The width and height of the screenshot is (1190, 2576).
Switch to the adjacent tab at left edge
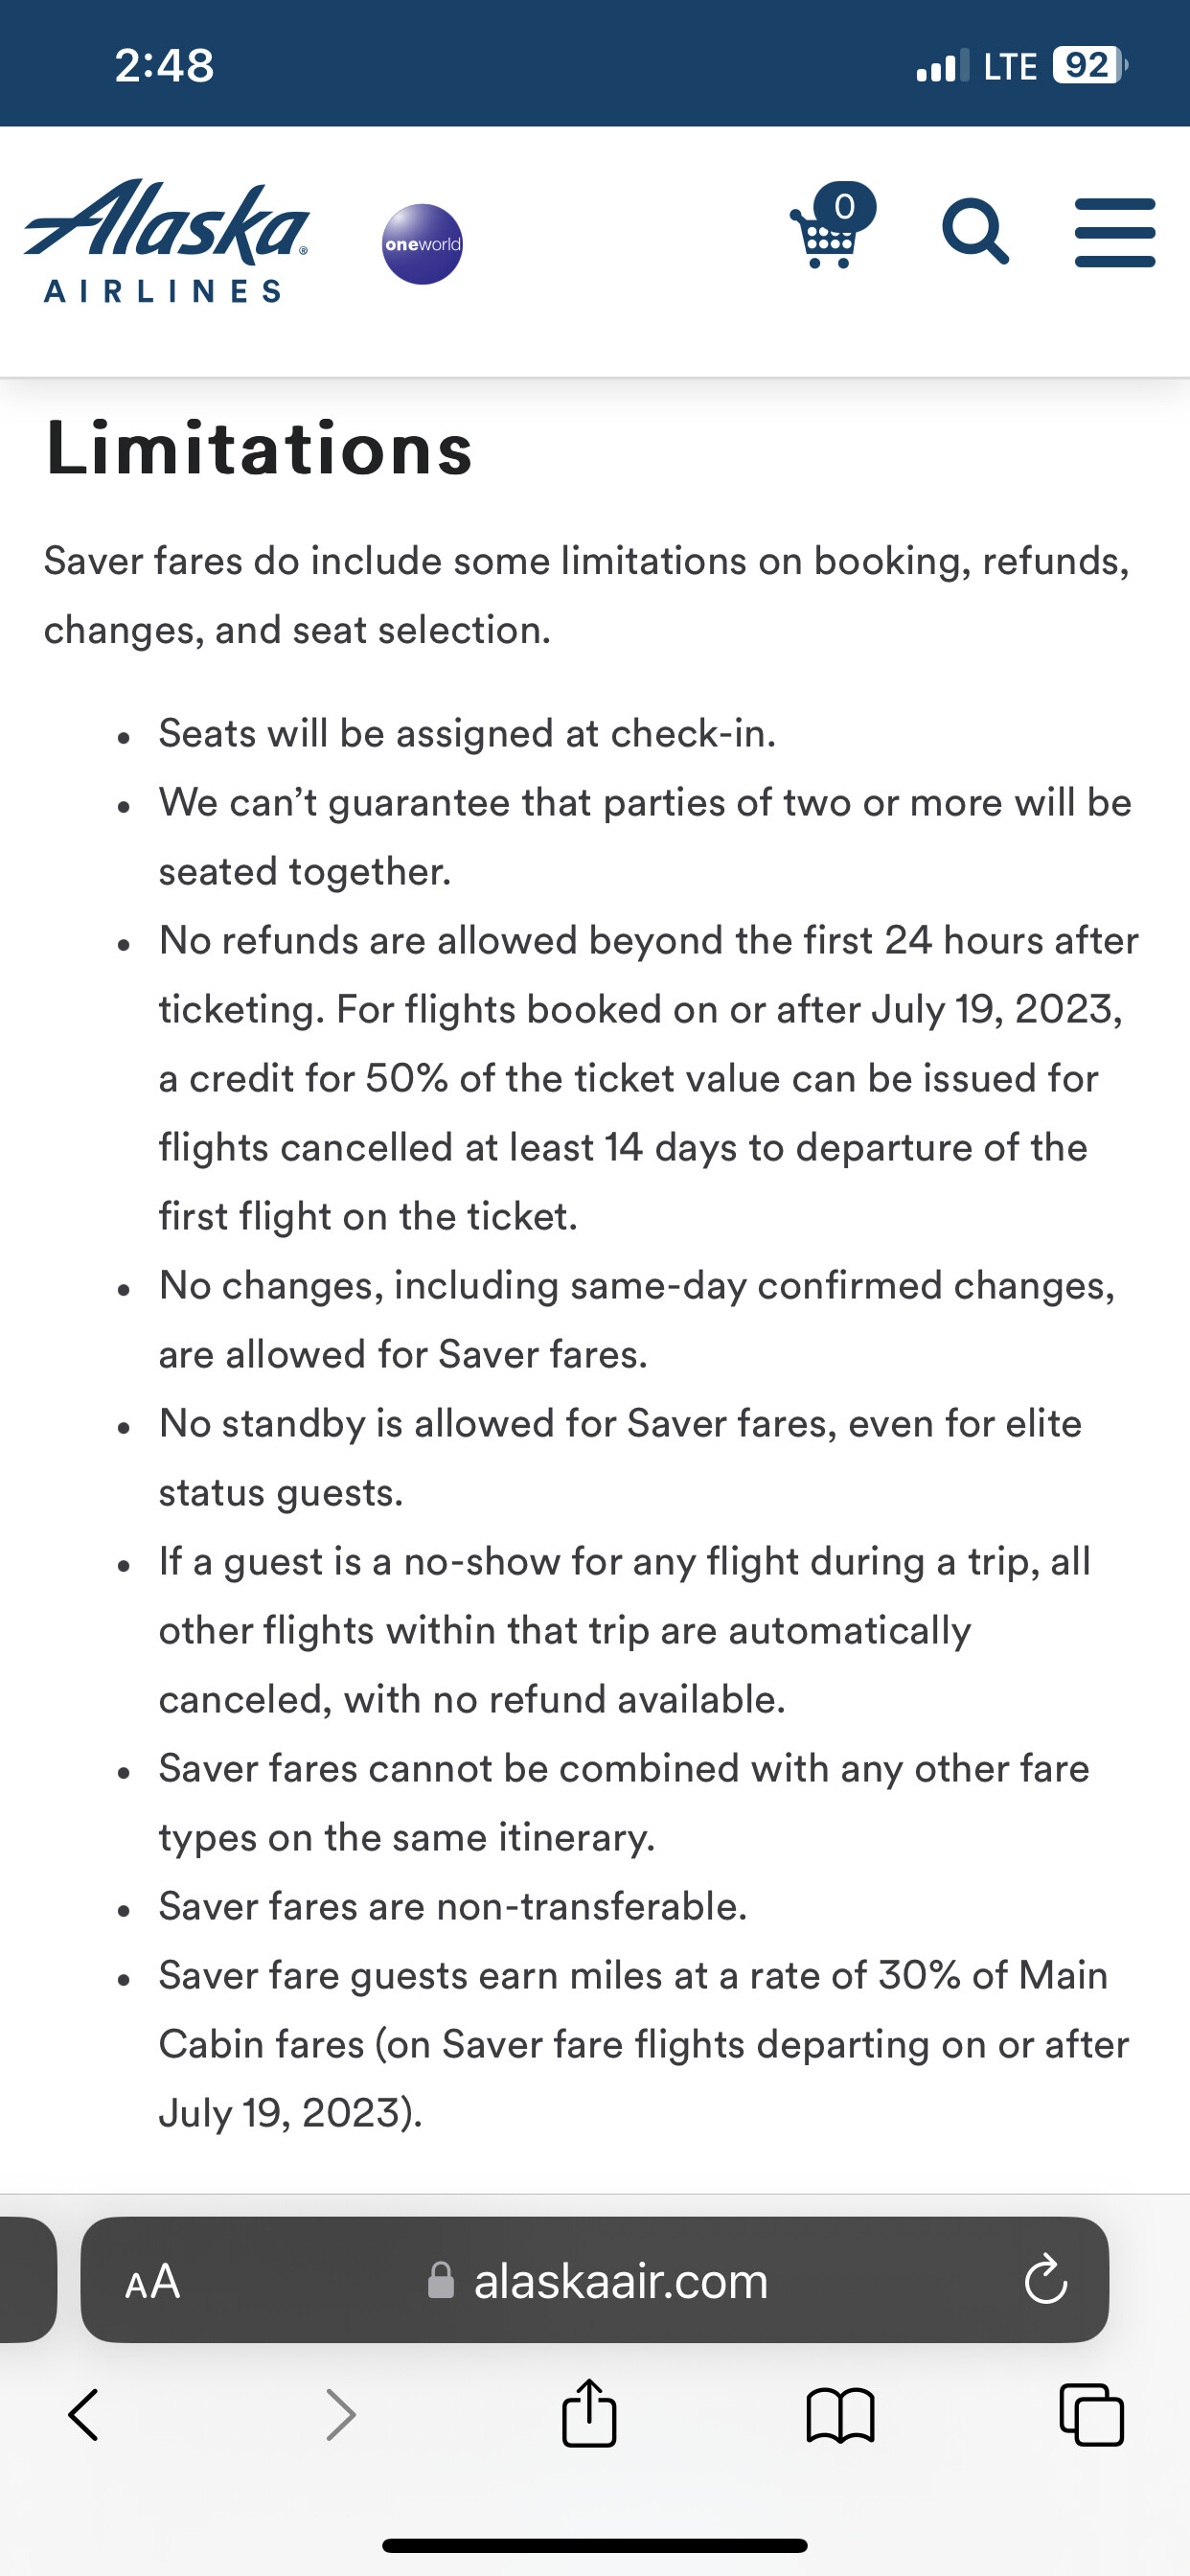tap(25, 2280)
